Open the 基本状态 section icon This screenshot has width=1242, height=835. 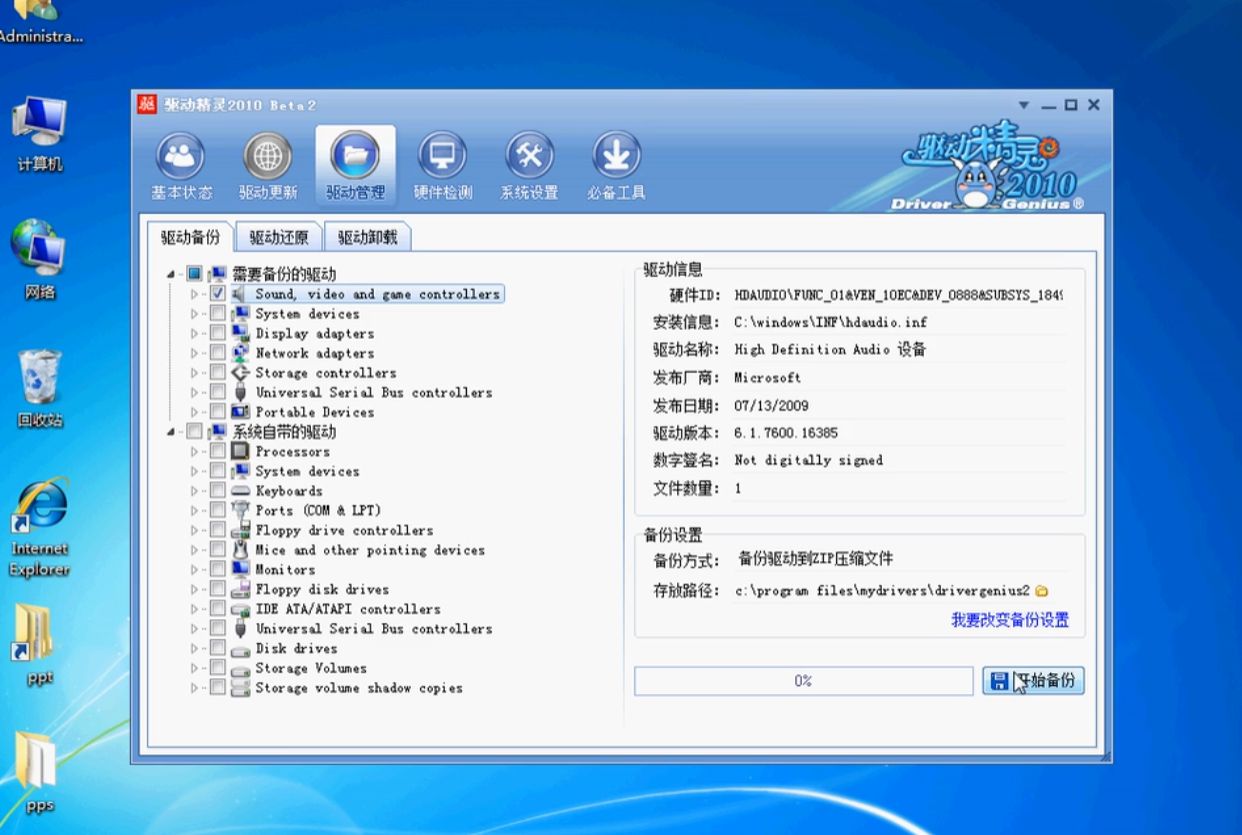[x=181, y=157]
